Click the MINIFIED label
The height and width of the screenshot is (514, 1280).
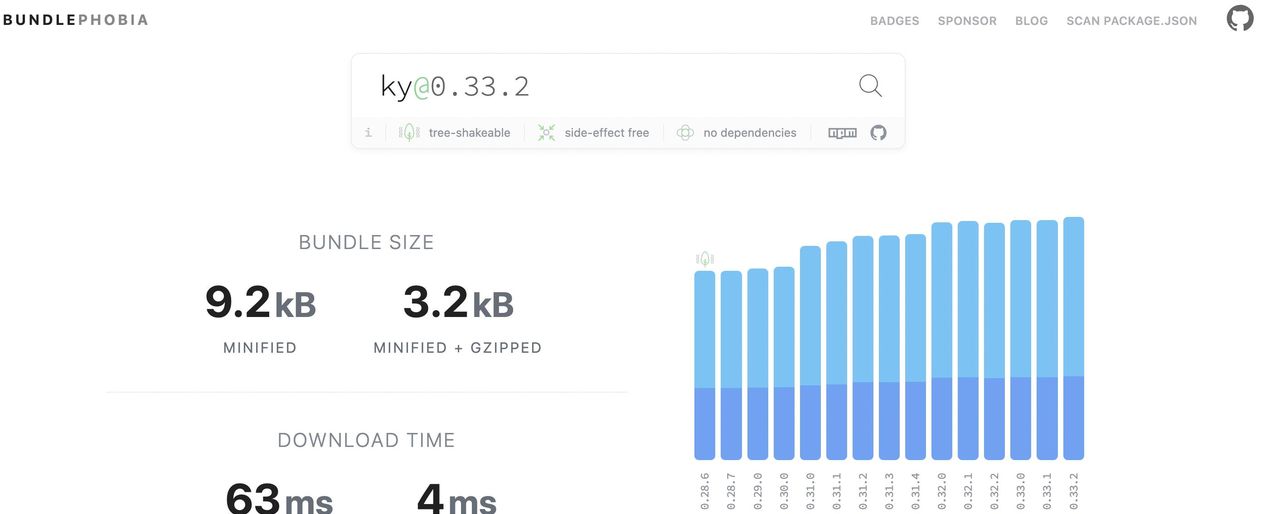tap(260, 348)
